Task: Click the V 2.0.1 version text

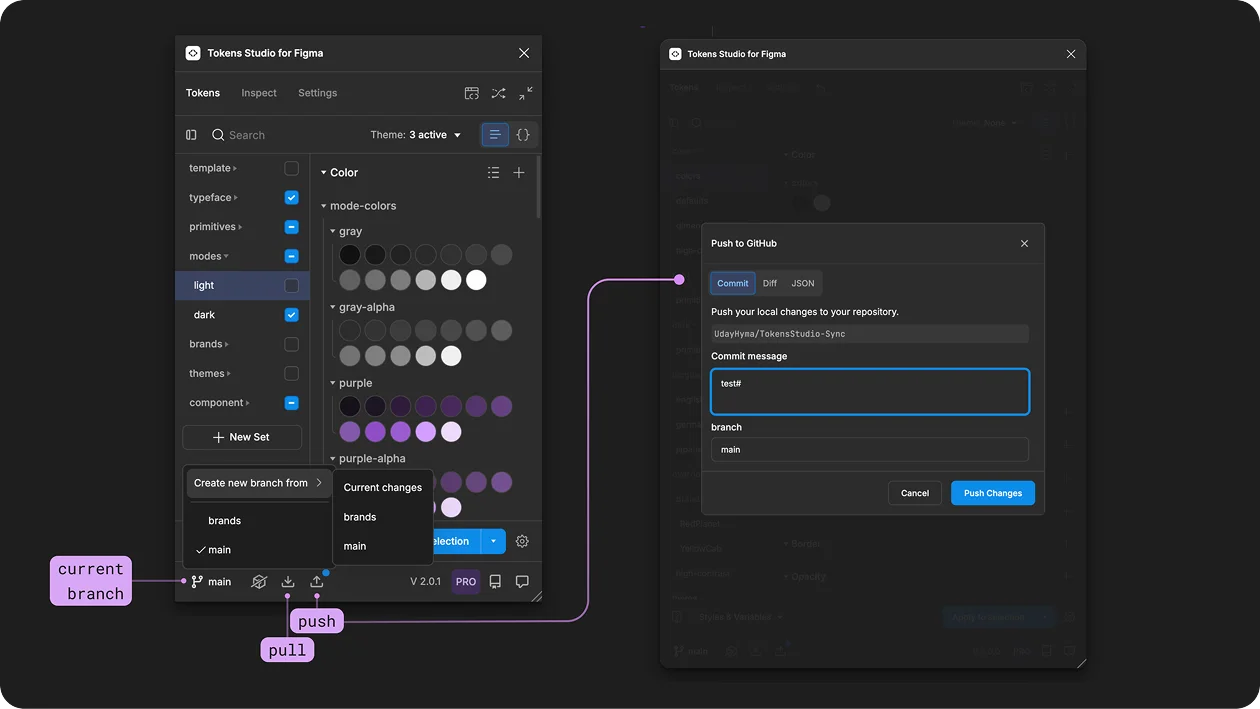Action: (425, 582)
